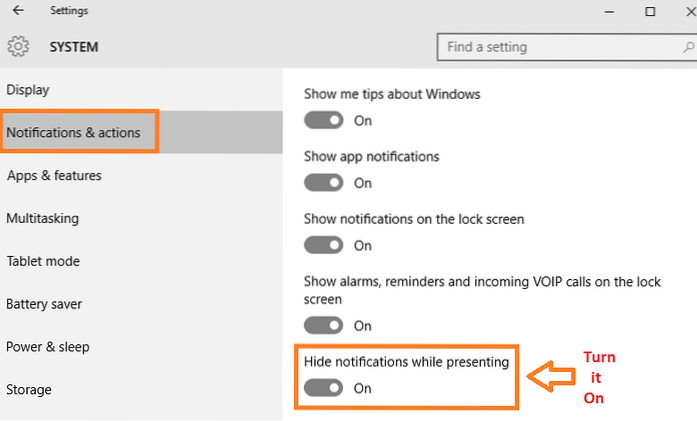Open the Display settings page

click(28, 90)
